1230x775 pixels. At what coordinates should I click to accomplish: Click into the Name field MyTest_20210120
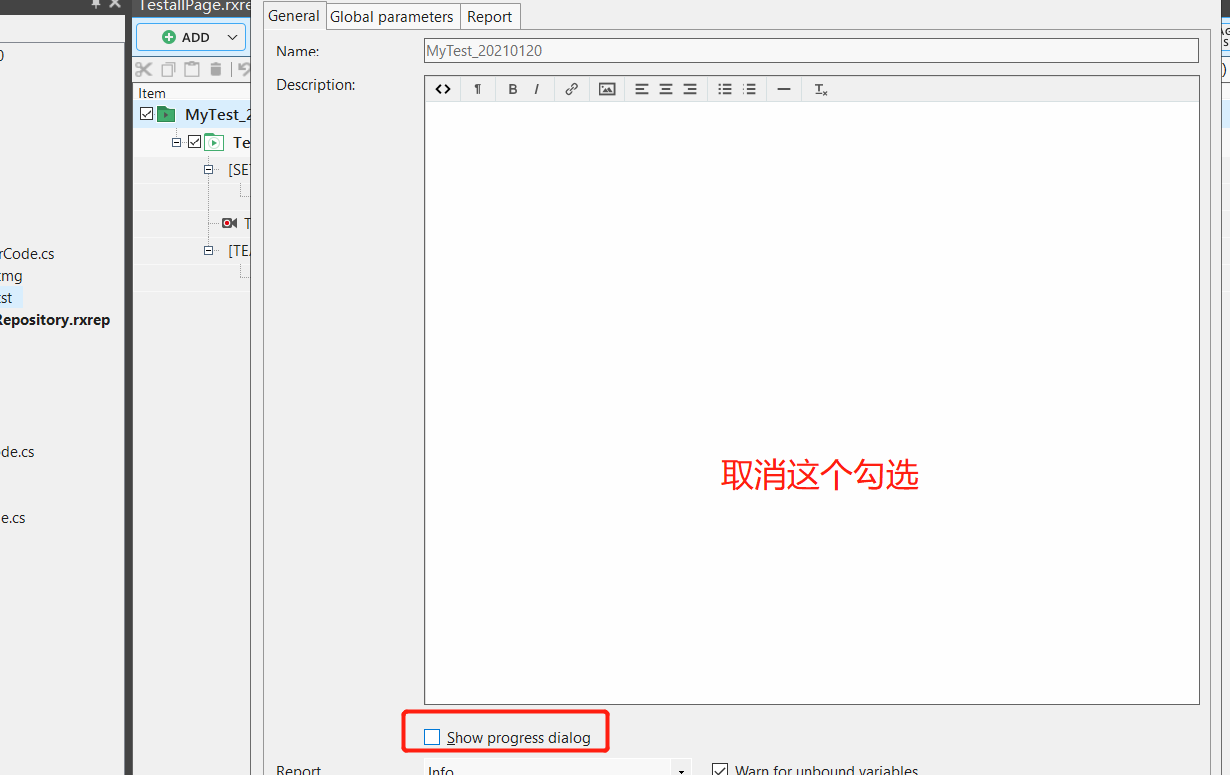[811, 50]
